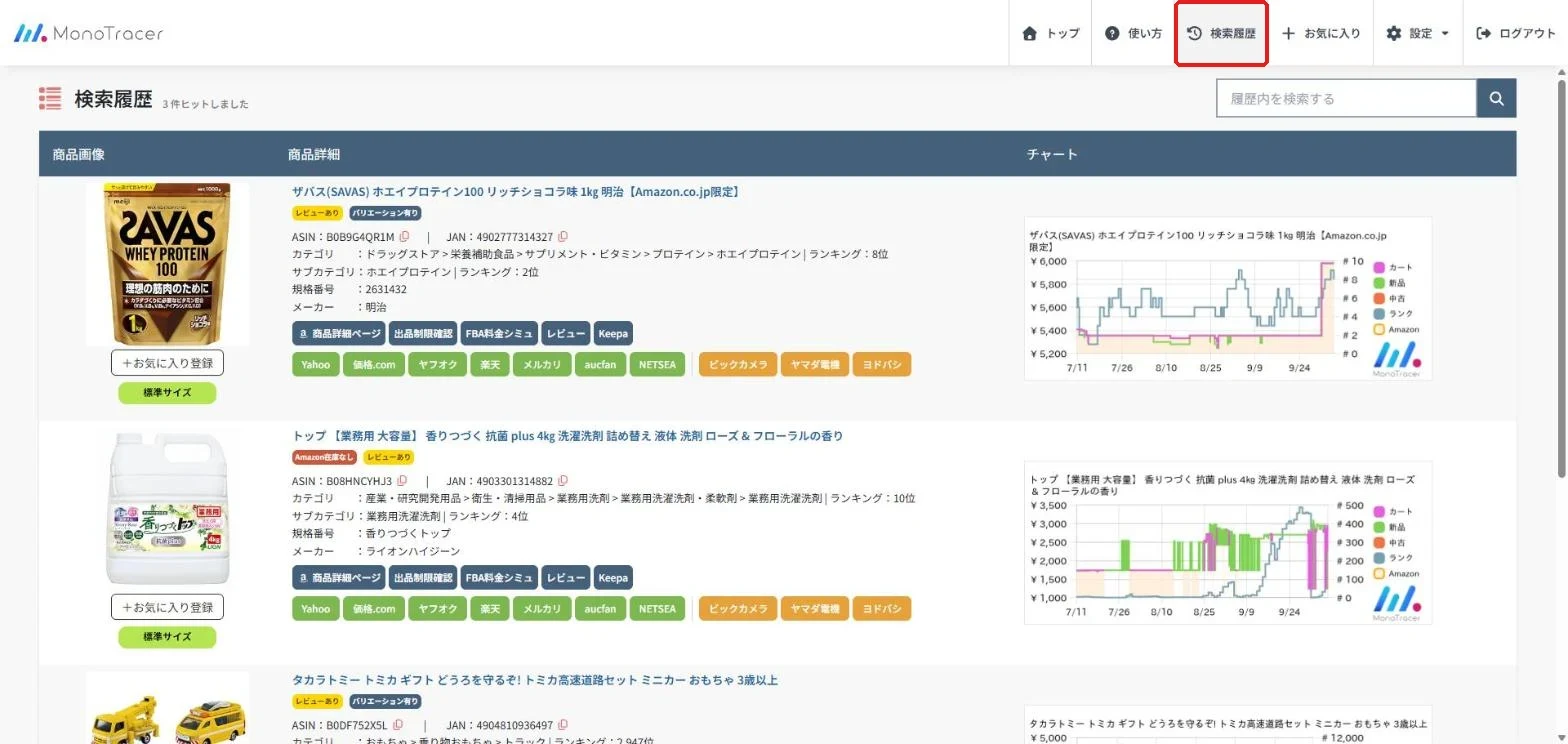Open Keepa for SAVAS protein
This screenshot has width=1568, height=744.
pyautogui.click(x=613, y=333)
